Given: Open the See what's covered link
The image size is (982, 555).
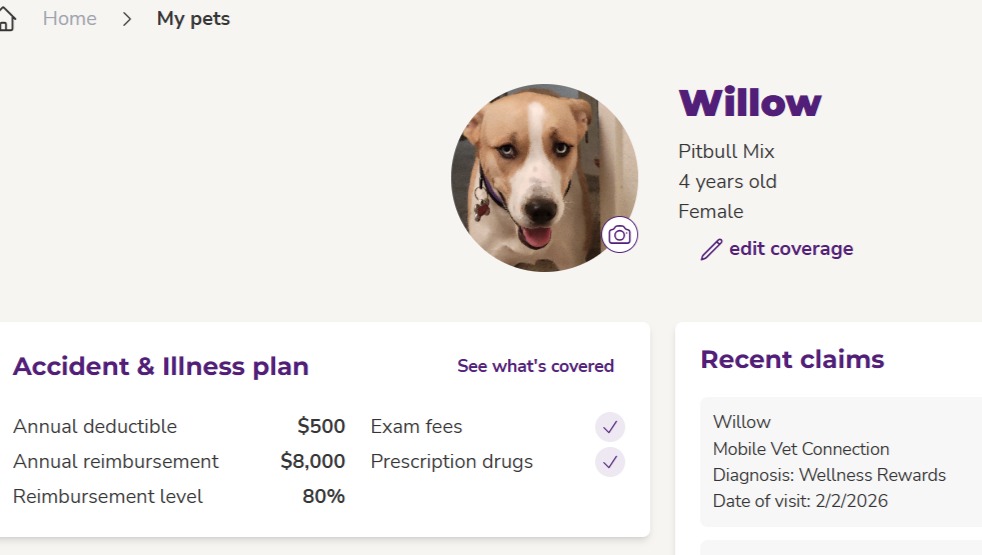Looking at the screenshot, I should pos(535,366).
